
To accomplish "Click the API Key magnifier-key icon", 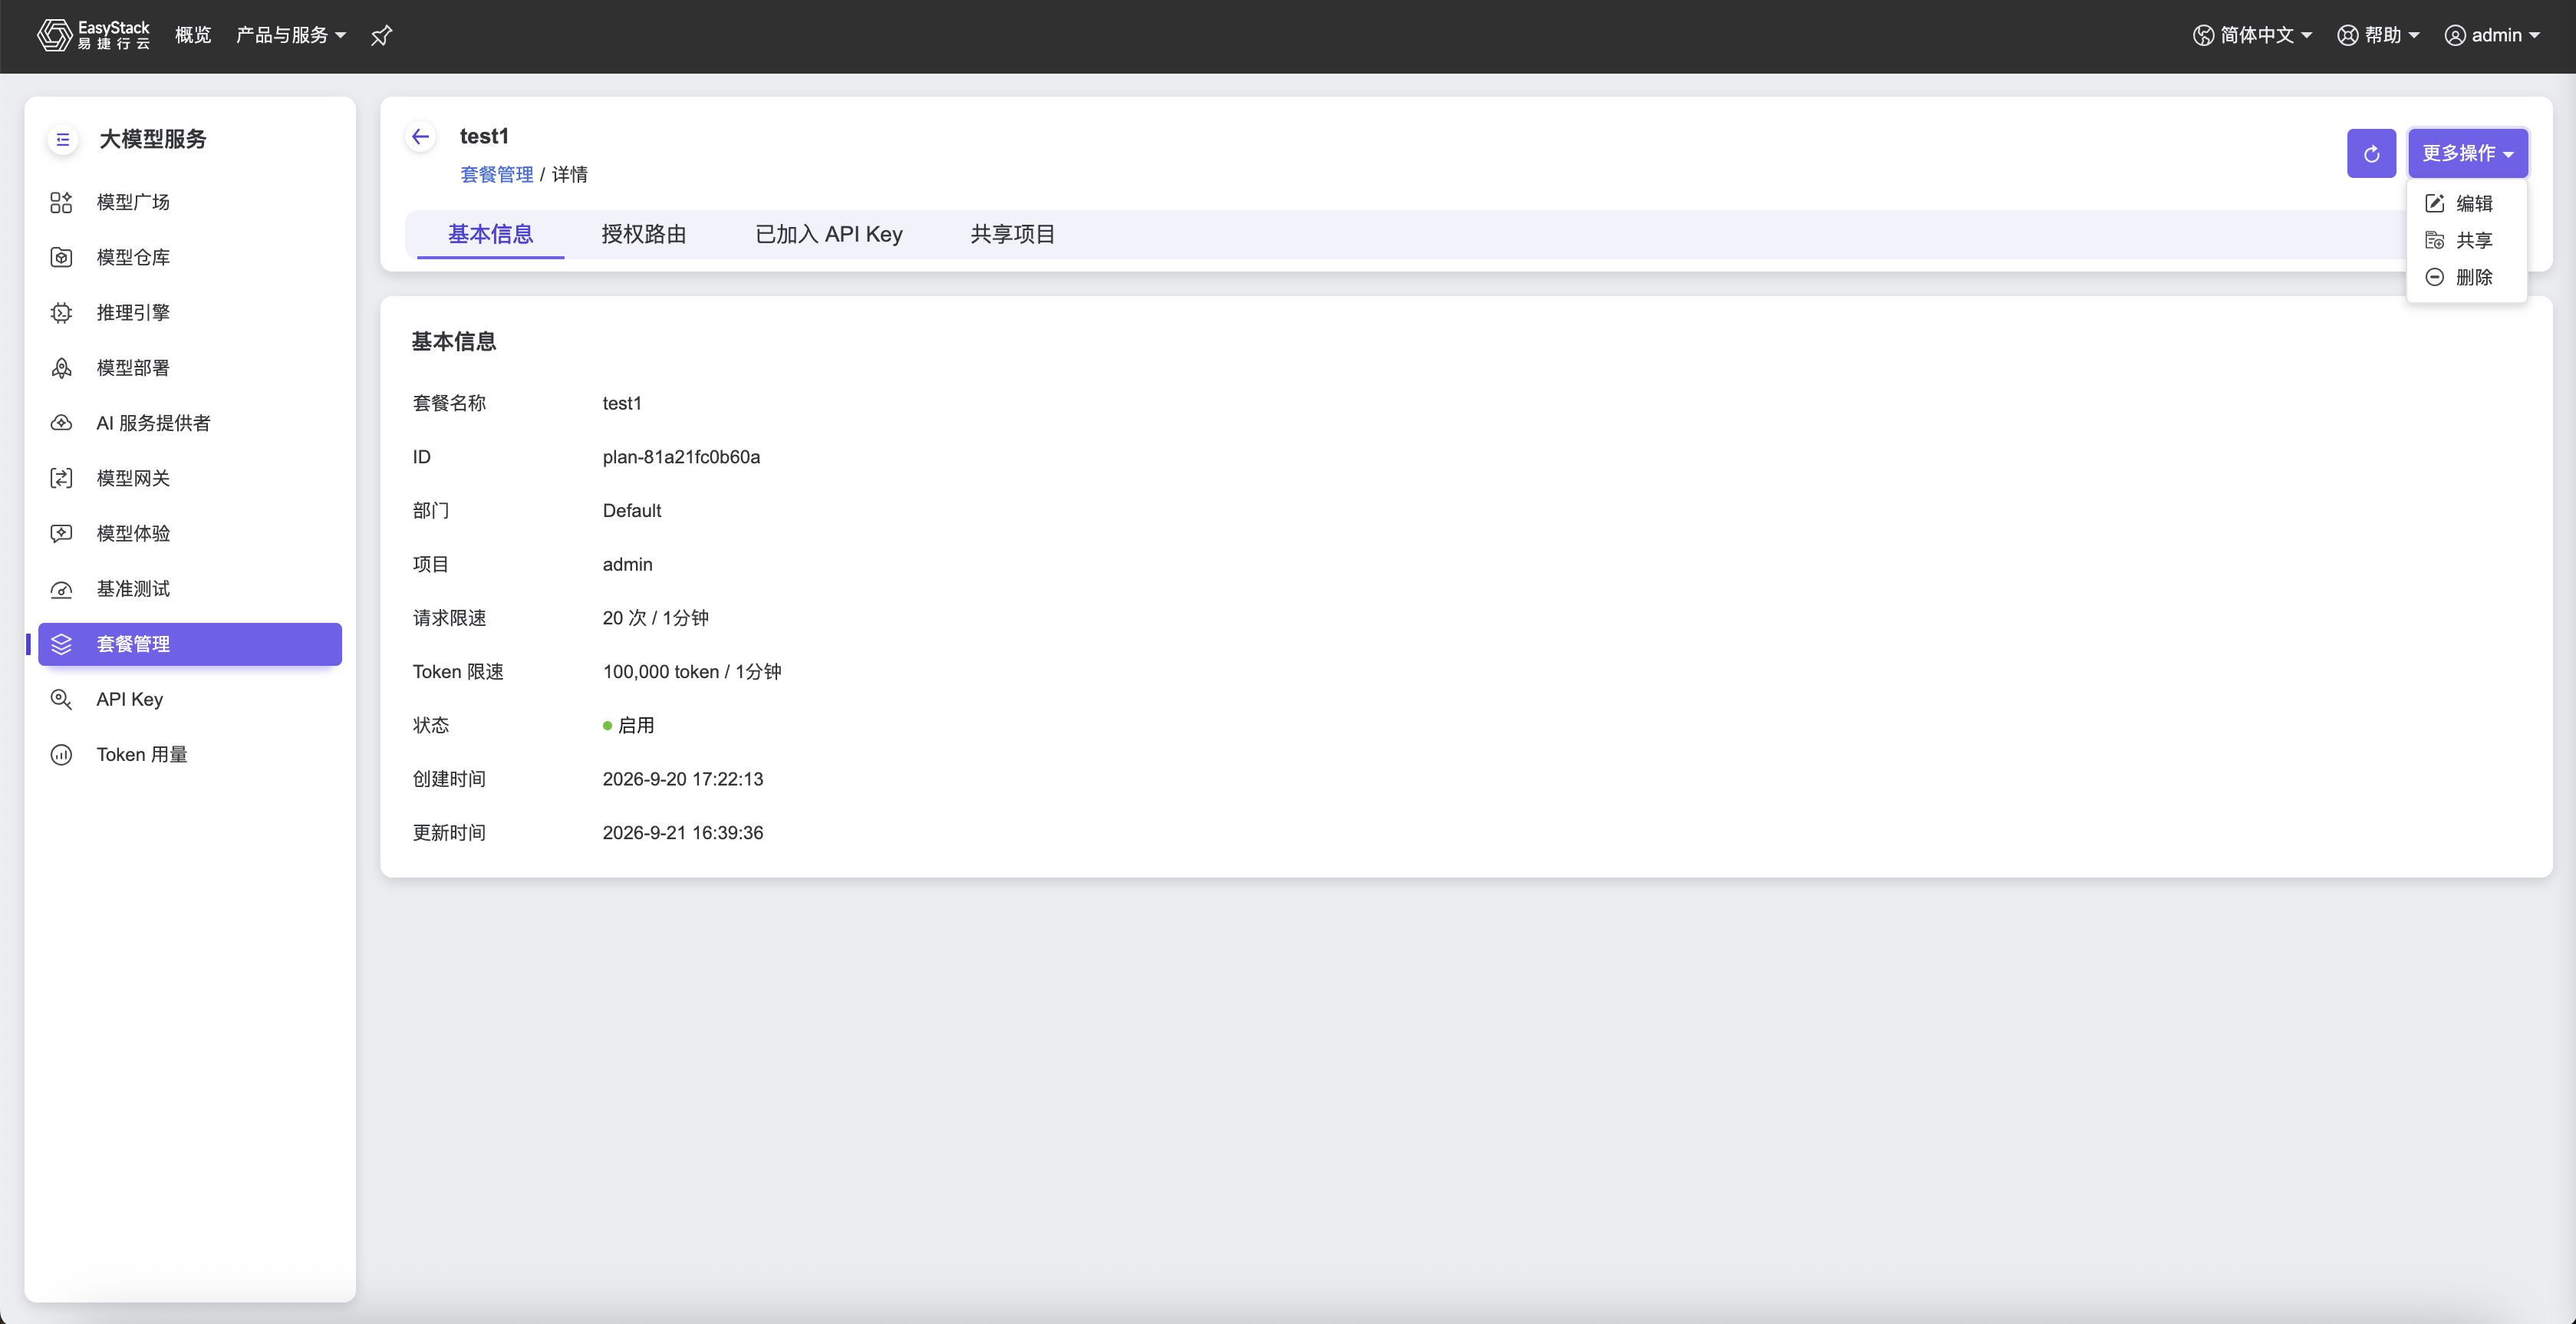I will tap(61, 699).
